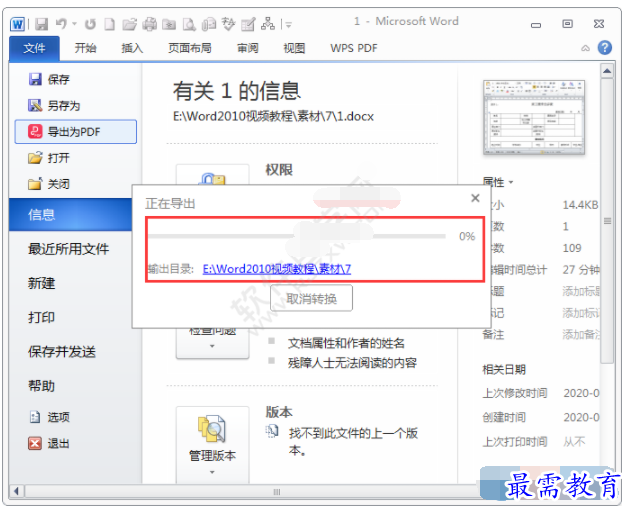Open the output directory link E:\Word2010视频教程\素材\7
The height and width of the screenshot is (517, 629).
[x=277, y=269]
